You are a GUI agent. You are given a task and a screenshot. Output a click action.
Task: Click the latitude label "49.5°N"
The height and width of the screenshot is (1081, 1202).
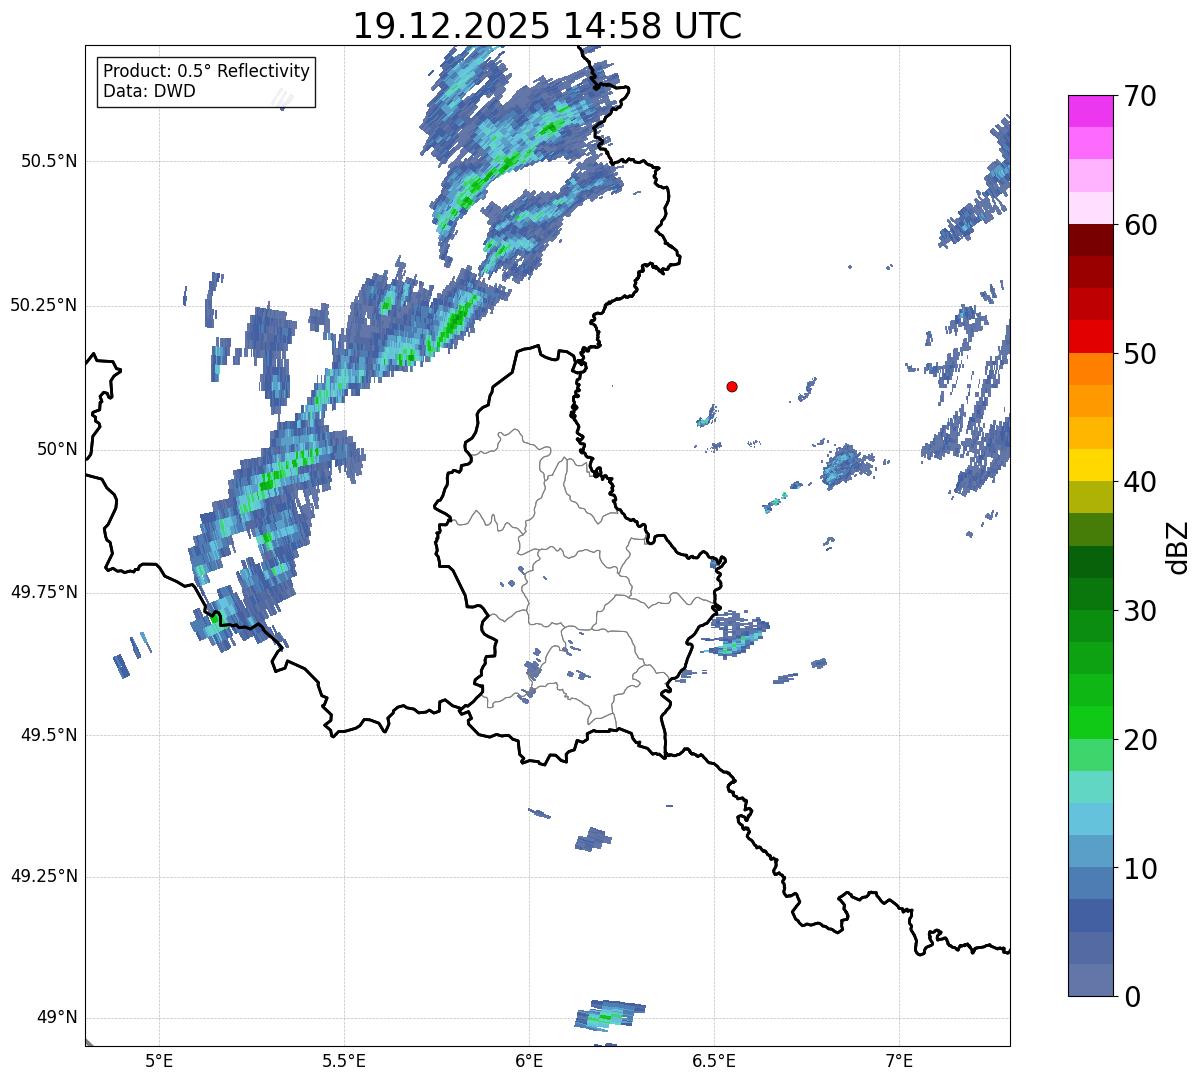pos(48,735)
